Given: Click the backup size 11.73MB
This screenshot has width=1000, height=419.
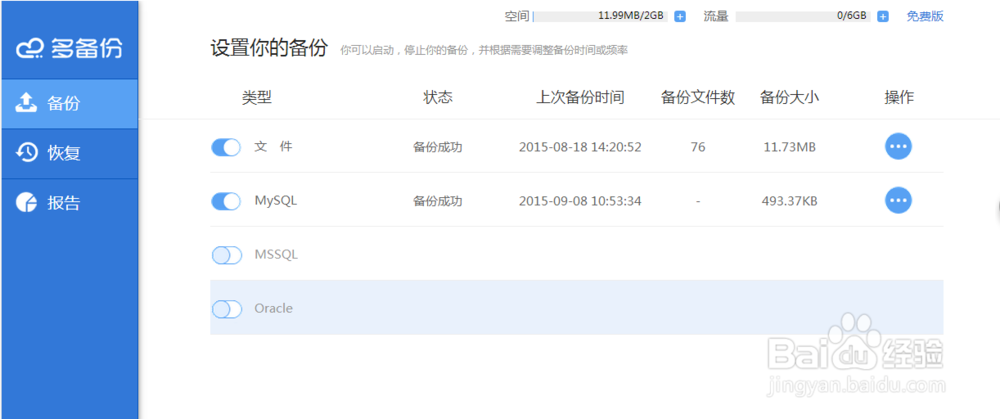Looking at the screenshot, I should [x=790, y=147].
